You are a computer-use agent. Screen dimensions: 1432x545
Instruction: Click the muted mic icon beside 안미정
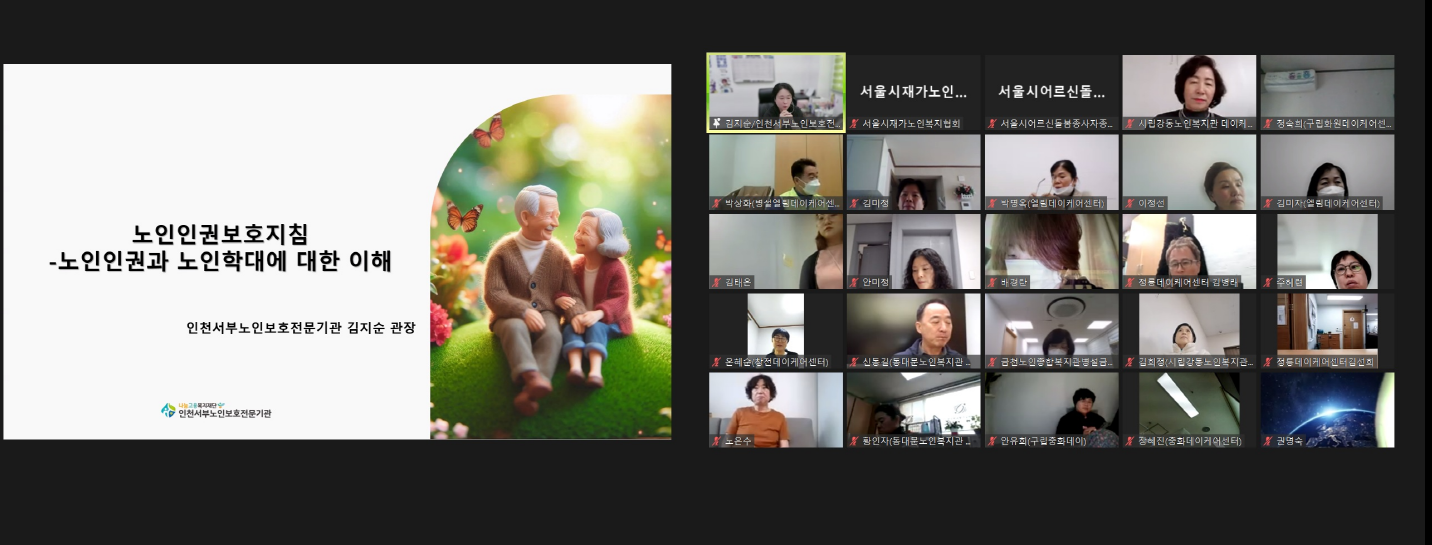point(854,282)
